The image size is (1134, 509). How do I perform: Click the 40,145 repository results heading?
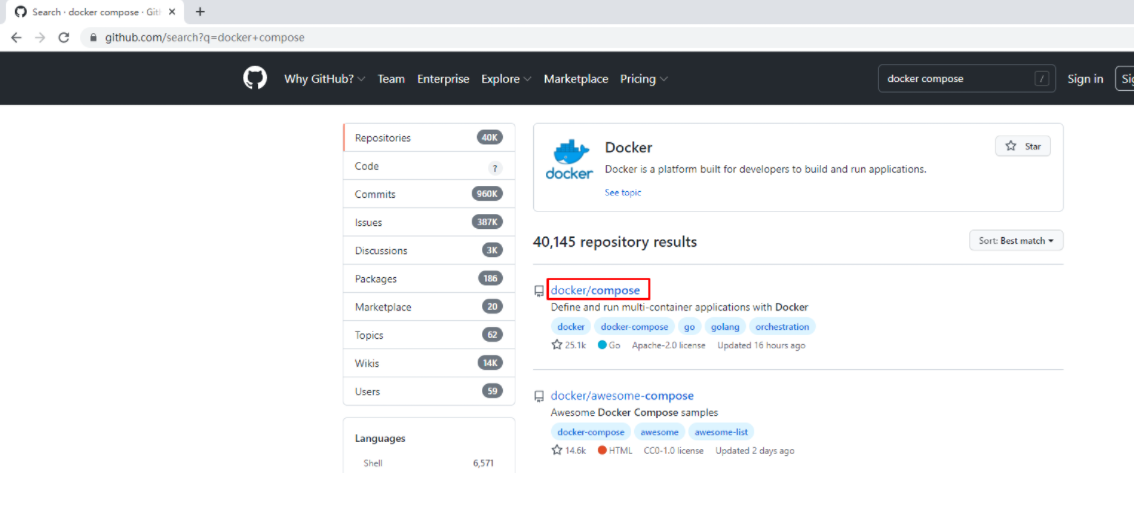615,241
